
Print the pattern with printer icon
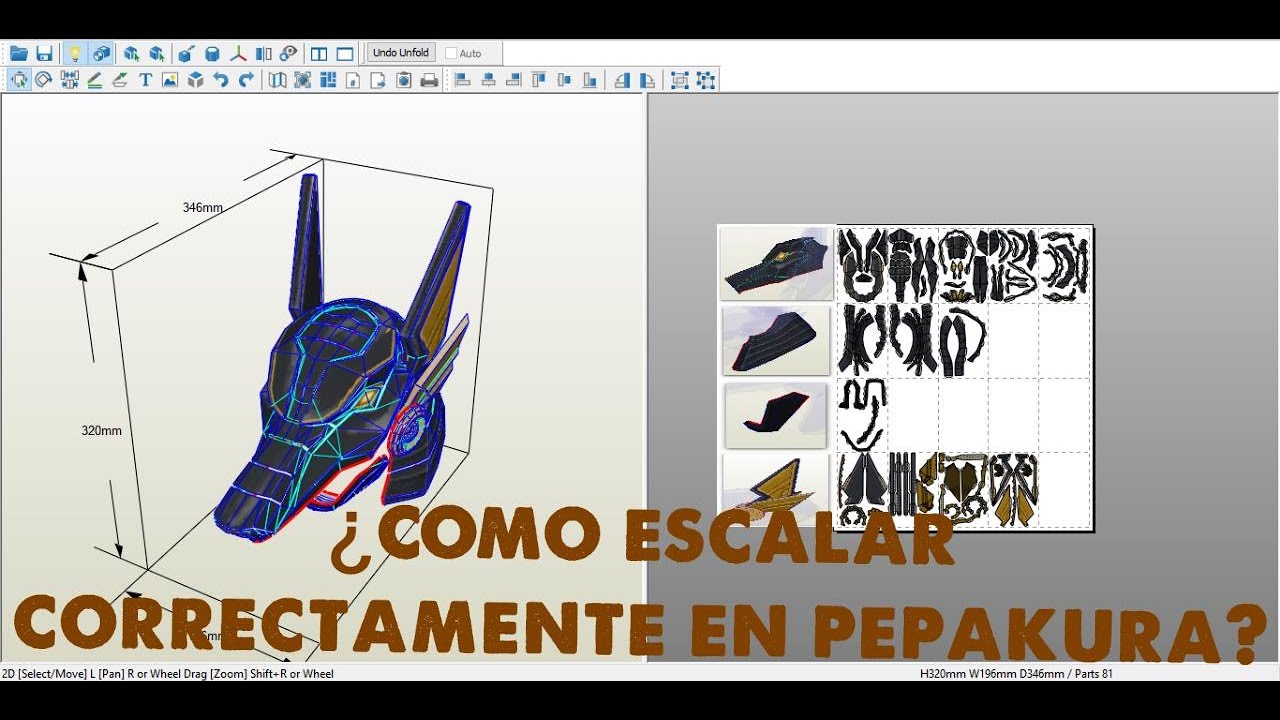click(430, 80)
